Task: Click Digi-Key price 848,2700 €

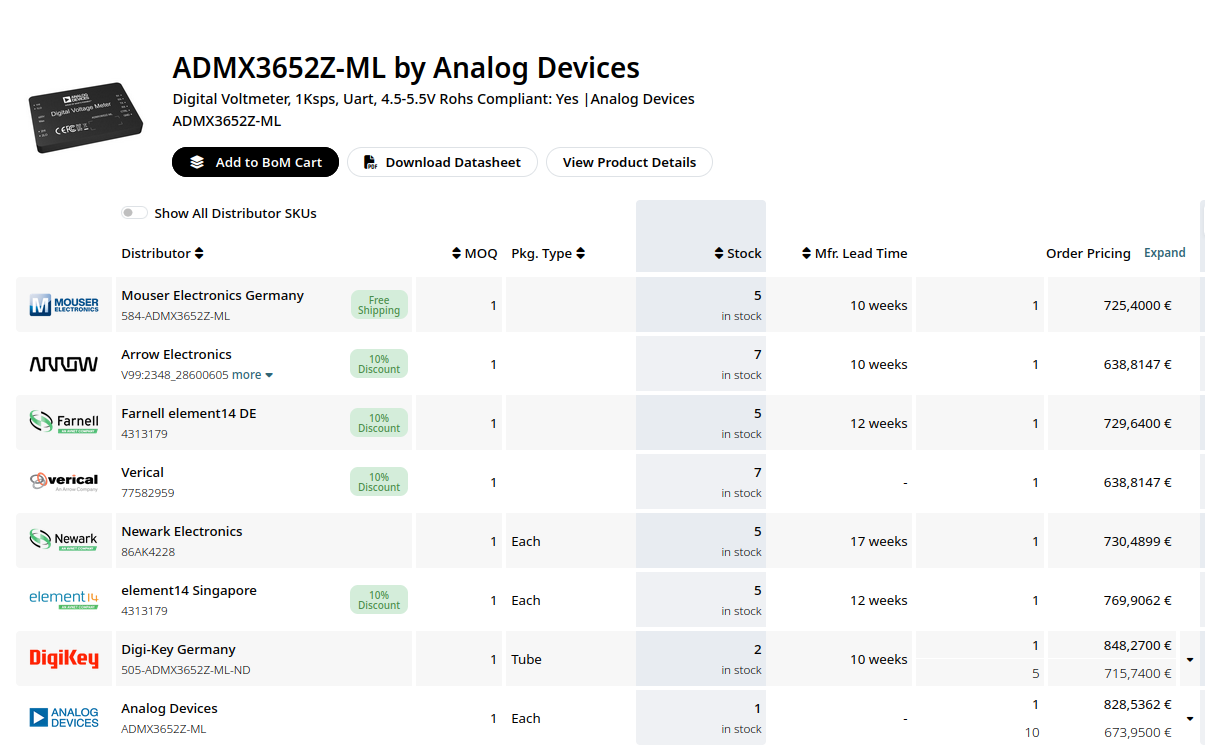Action: [x=1137, y=645]
